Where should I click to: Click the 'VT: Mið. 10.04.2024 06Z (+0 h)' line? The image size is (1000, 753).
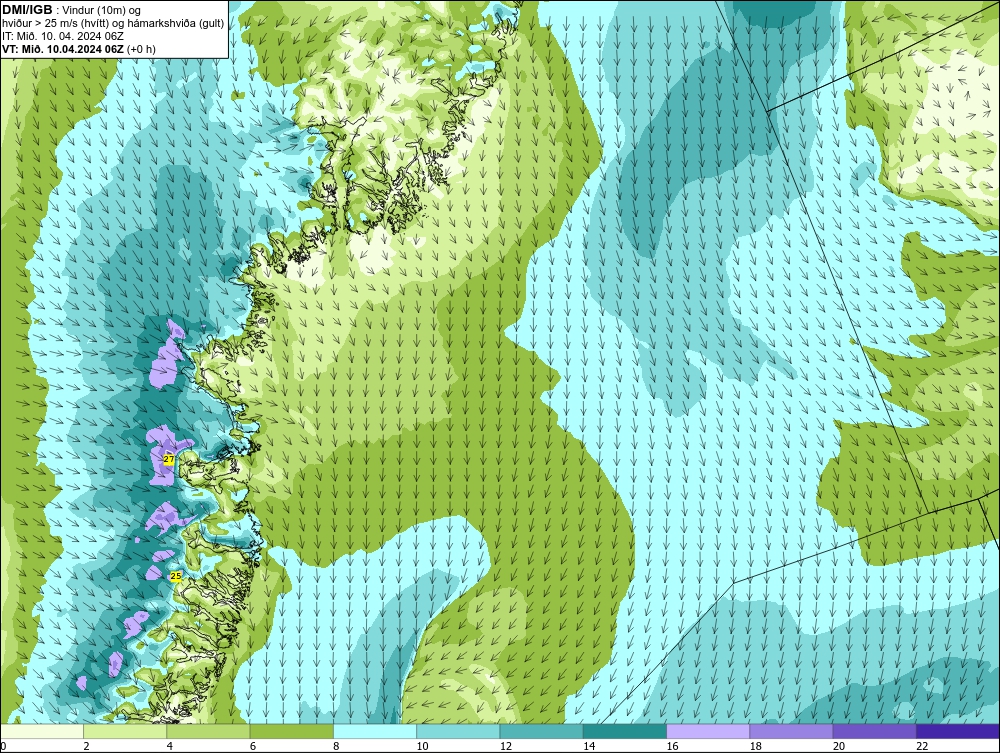(78, 49)
